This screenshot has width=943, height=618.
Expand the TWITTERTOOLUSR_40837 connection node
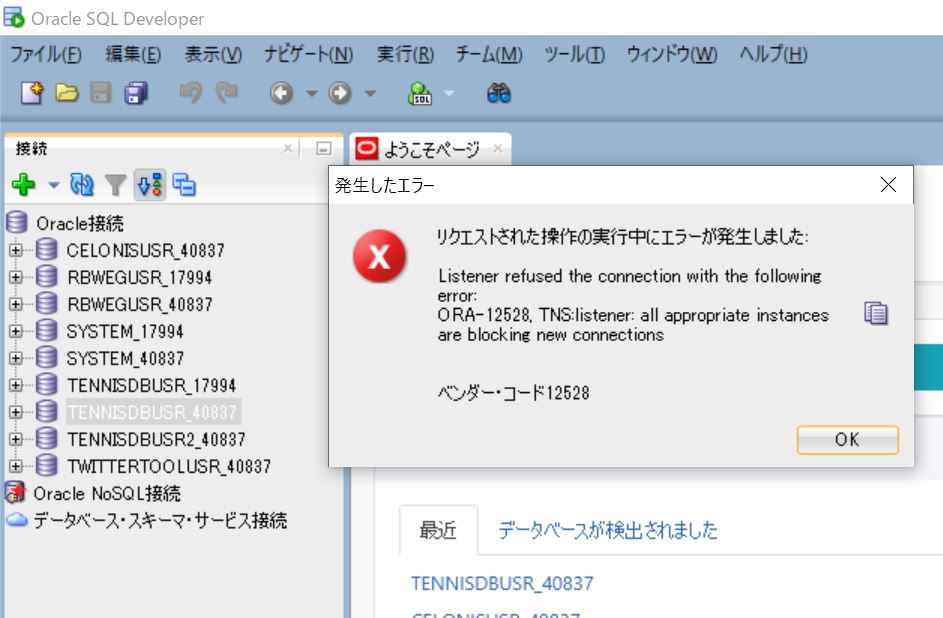[x=16, y=466]
